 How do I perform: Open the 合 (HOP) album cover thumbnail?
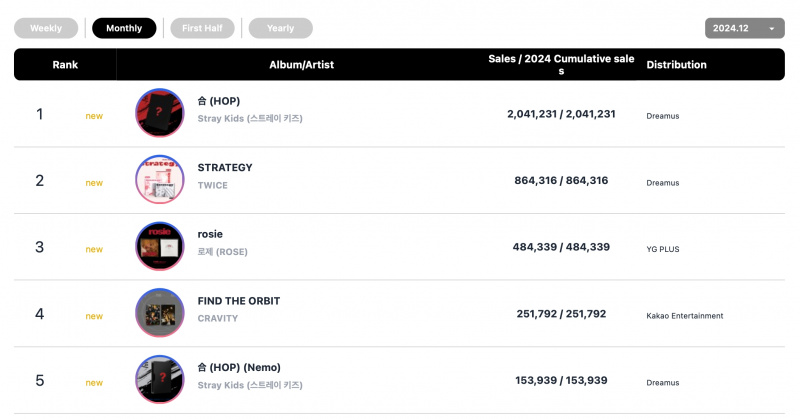160,113
